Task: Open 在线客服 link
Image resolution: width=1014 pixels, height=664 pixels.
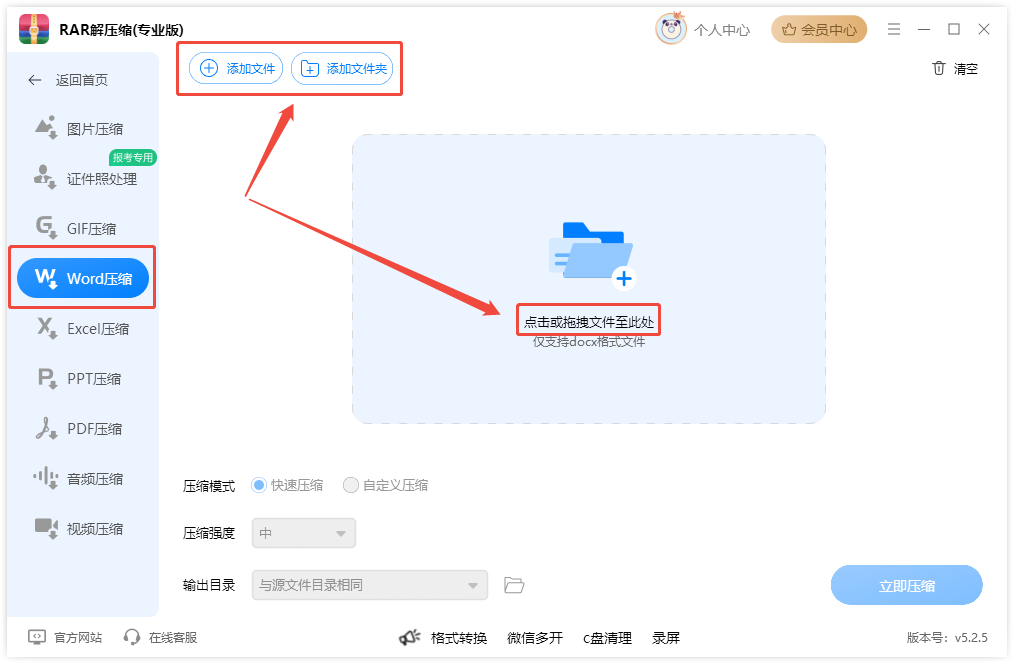Action: coord(173,637)
